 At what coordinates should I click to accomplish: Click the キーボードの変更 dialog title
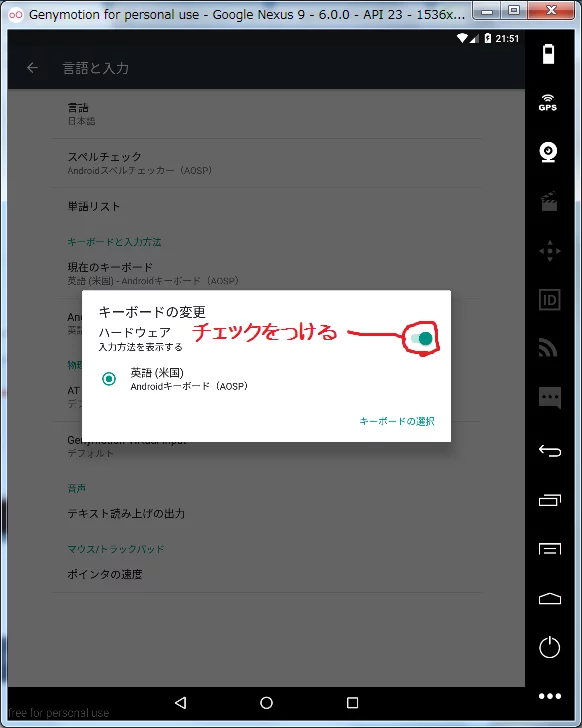(152, 312)
